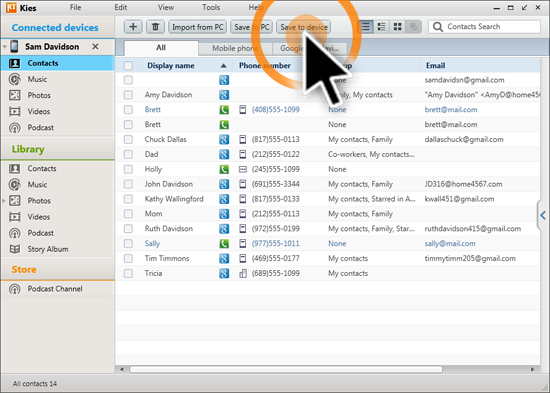Open the Tools menu

tap(211, 7)
